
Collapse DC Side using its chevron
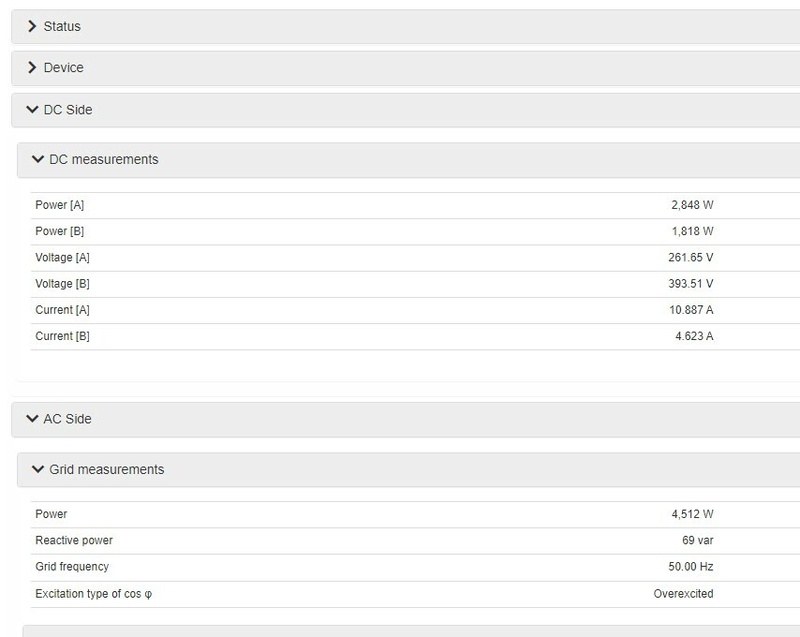(x=33, y=110)
